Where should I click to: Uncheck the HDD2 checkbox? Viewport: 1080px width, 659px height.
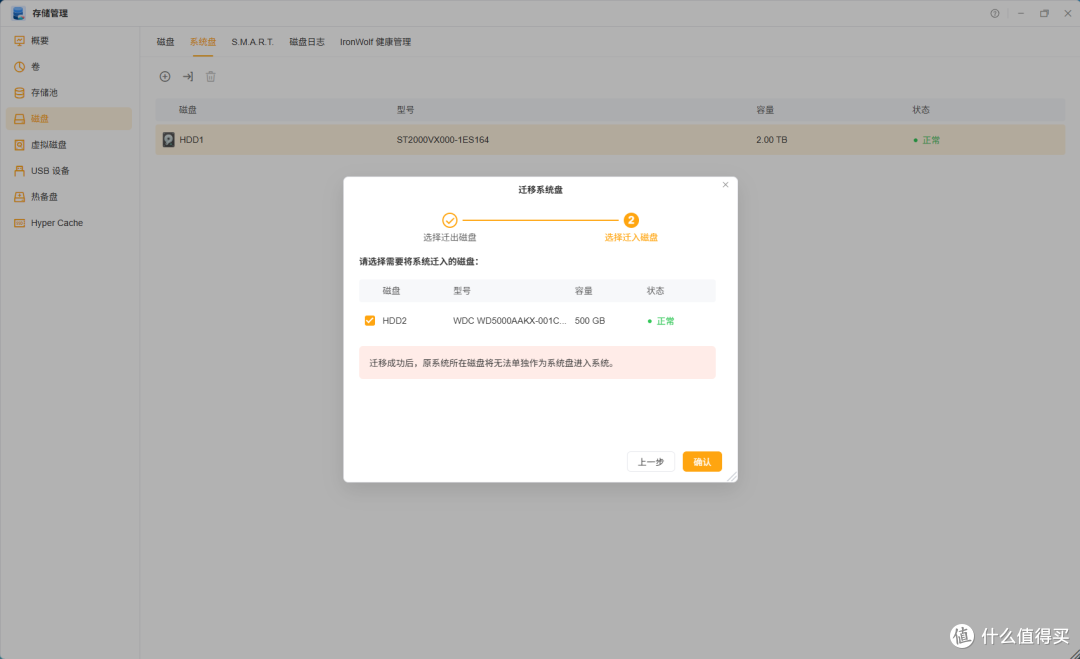(x=370, y=321)
